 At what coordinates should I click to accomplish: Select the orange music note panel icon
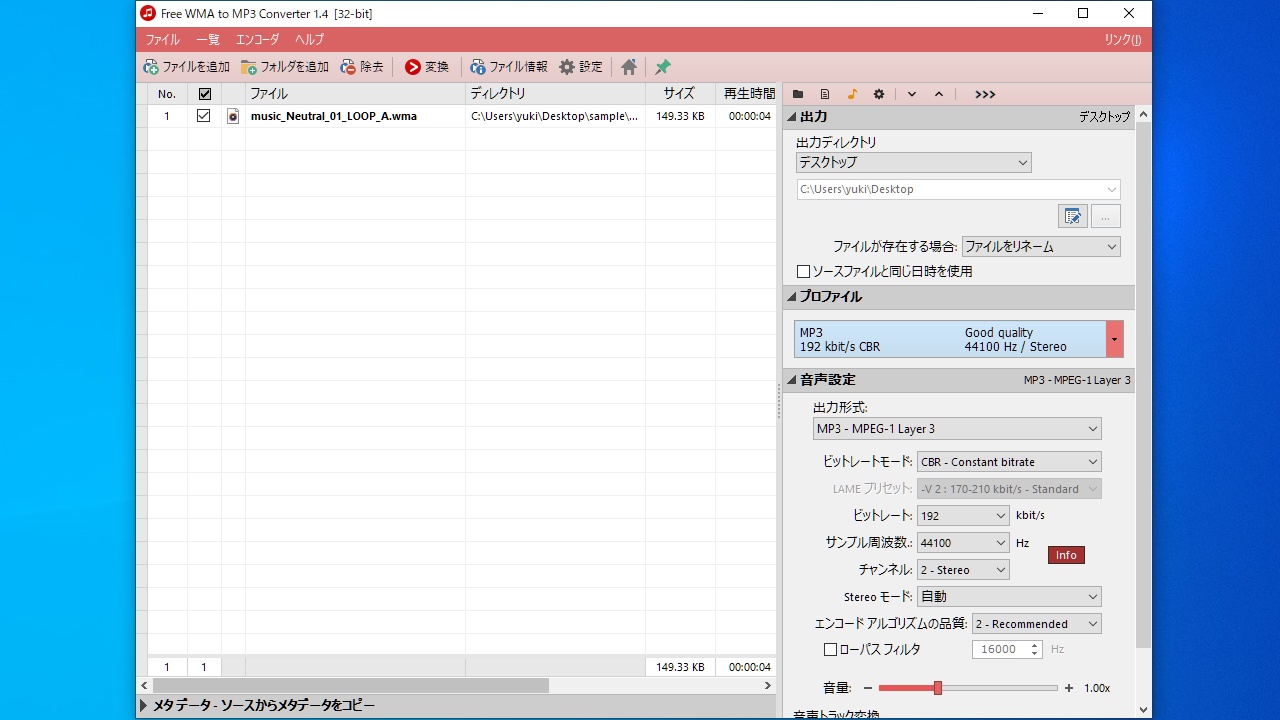click(x=852, y=94)
